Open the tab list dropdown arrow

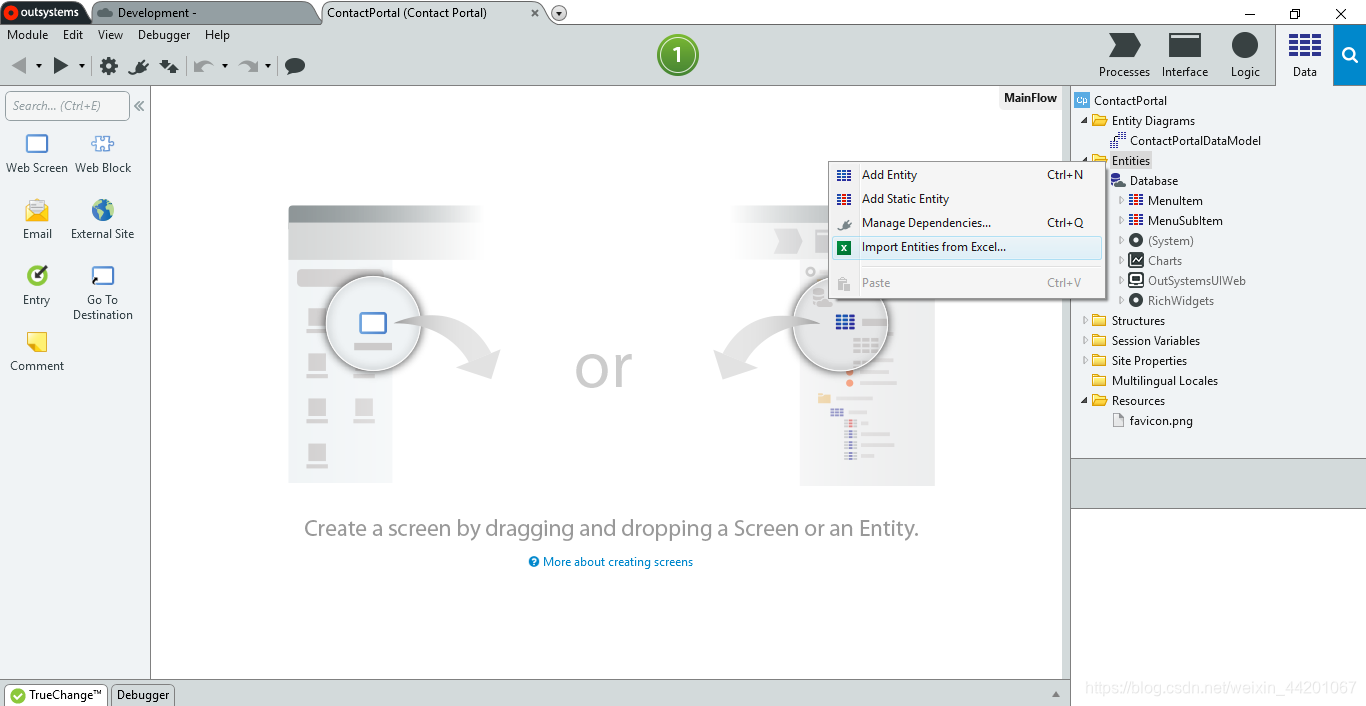click(559, 13)
